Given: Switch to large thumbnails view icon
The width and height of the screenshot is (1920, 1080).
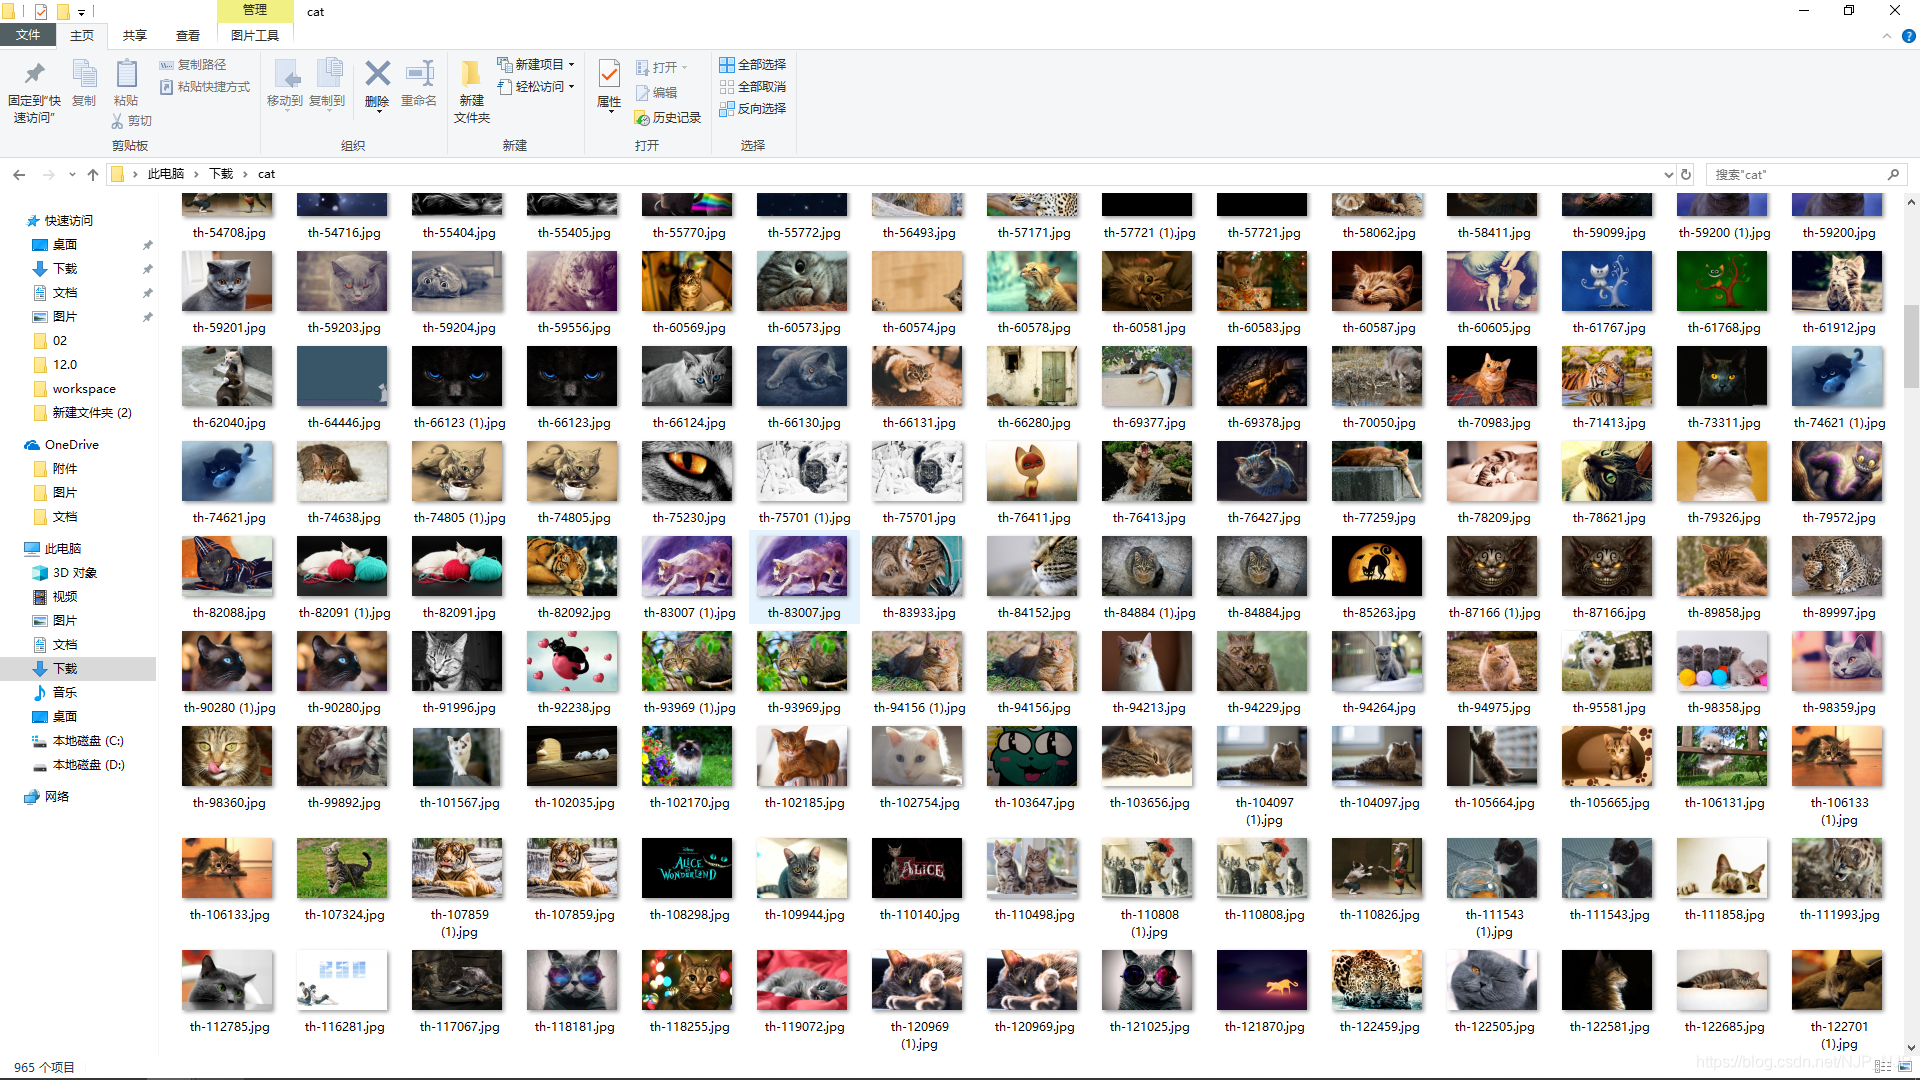Looking at the screenshot, I should (1904, 1067).
